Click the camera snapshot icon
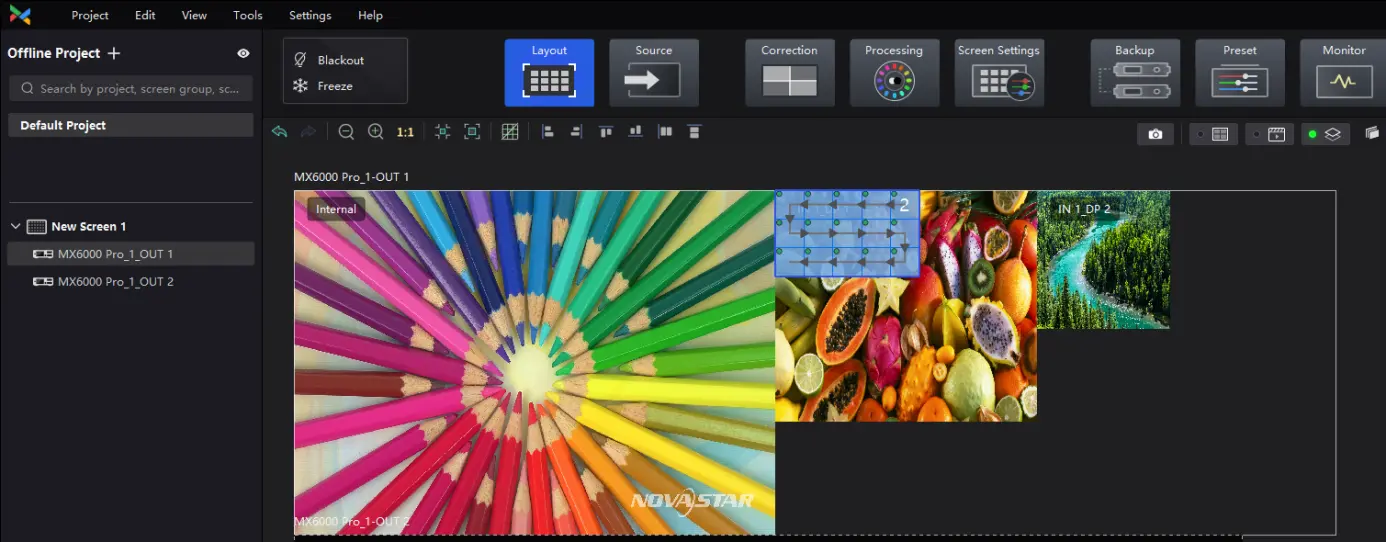 coord(1155,134)
